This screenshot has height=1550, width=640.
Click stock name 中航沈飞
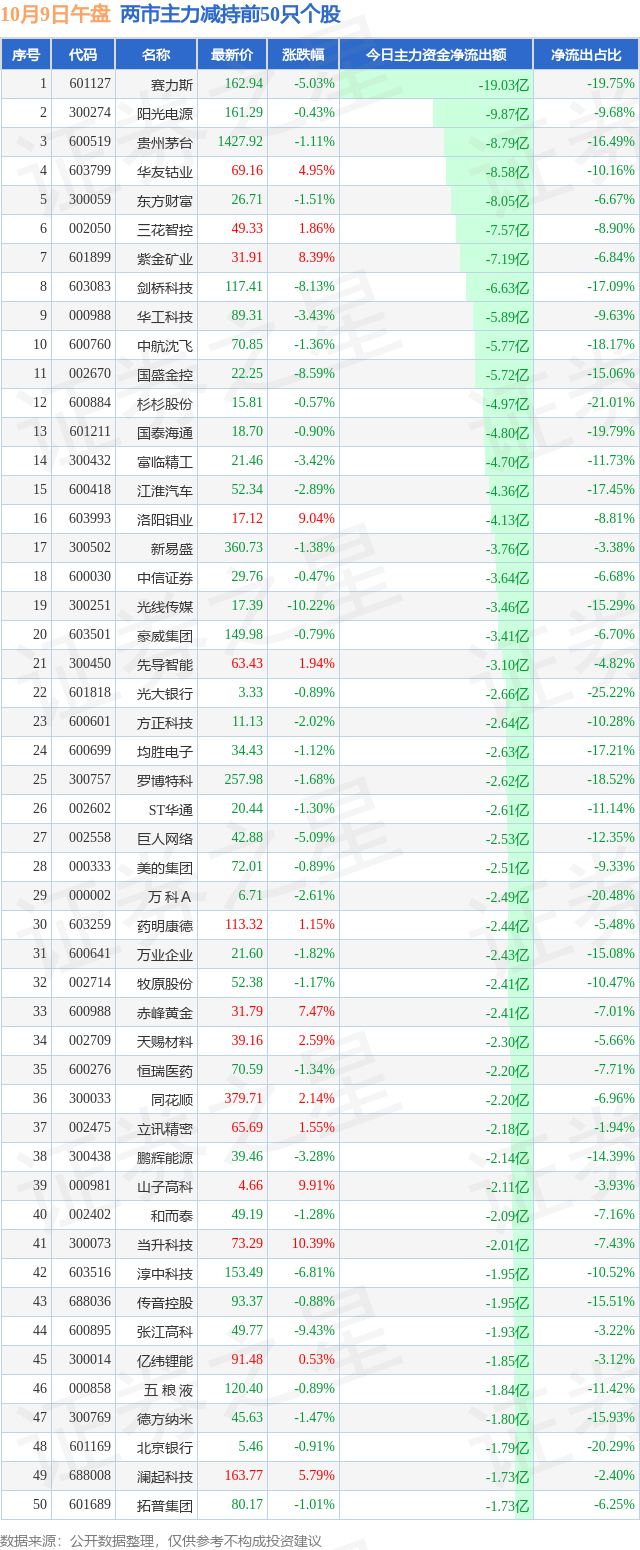tap(164, 345)
